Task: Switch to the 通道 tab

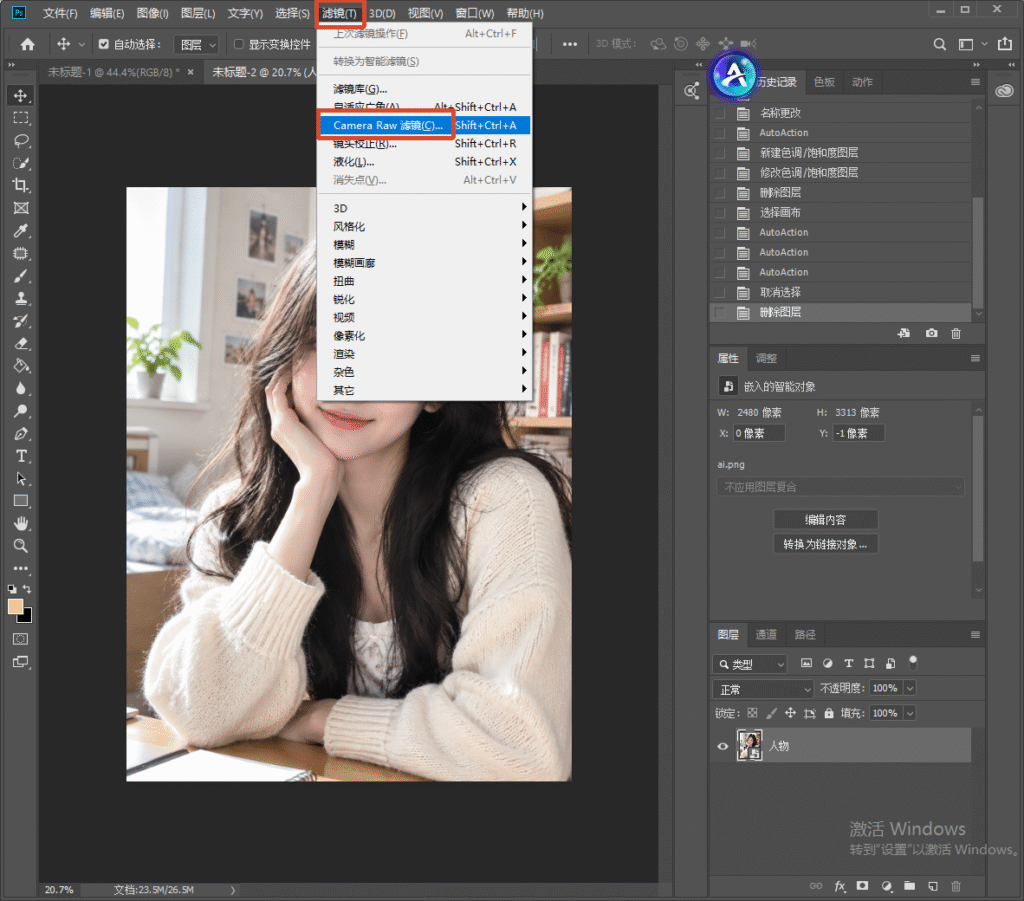Action: (766, 635)
